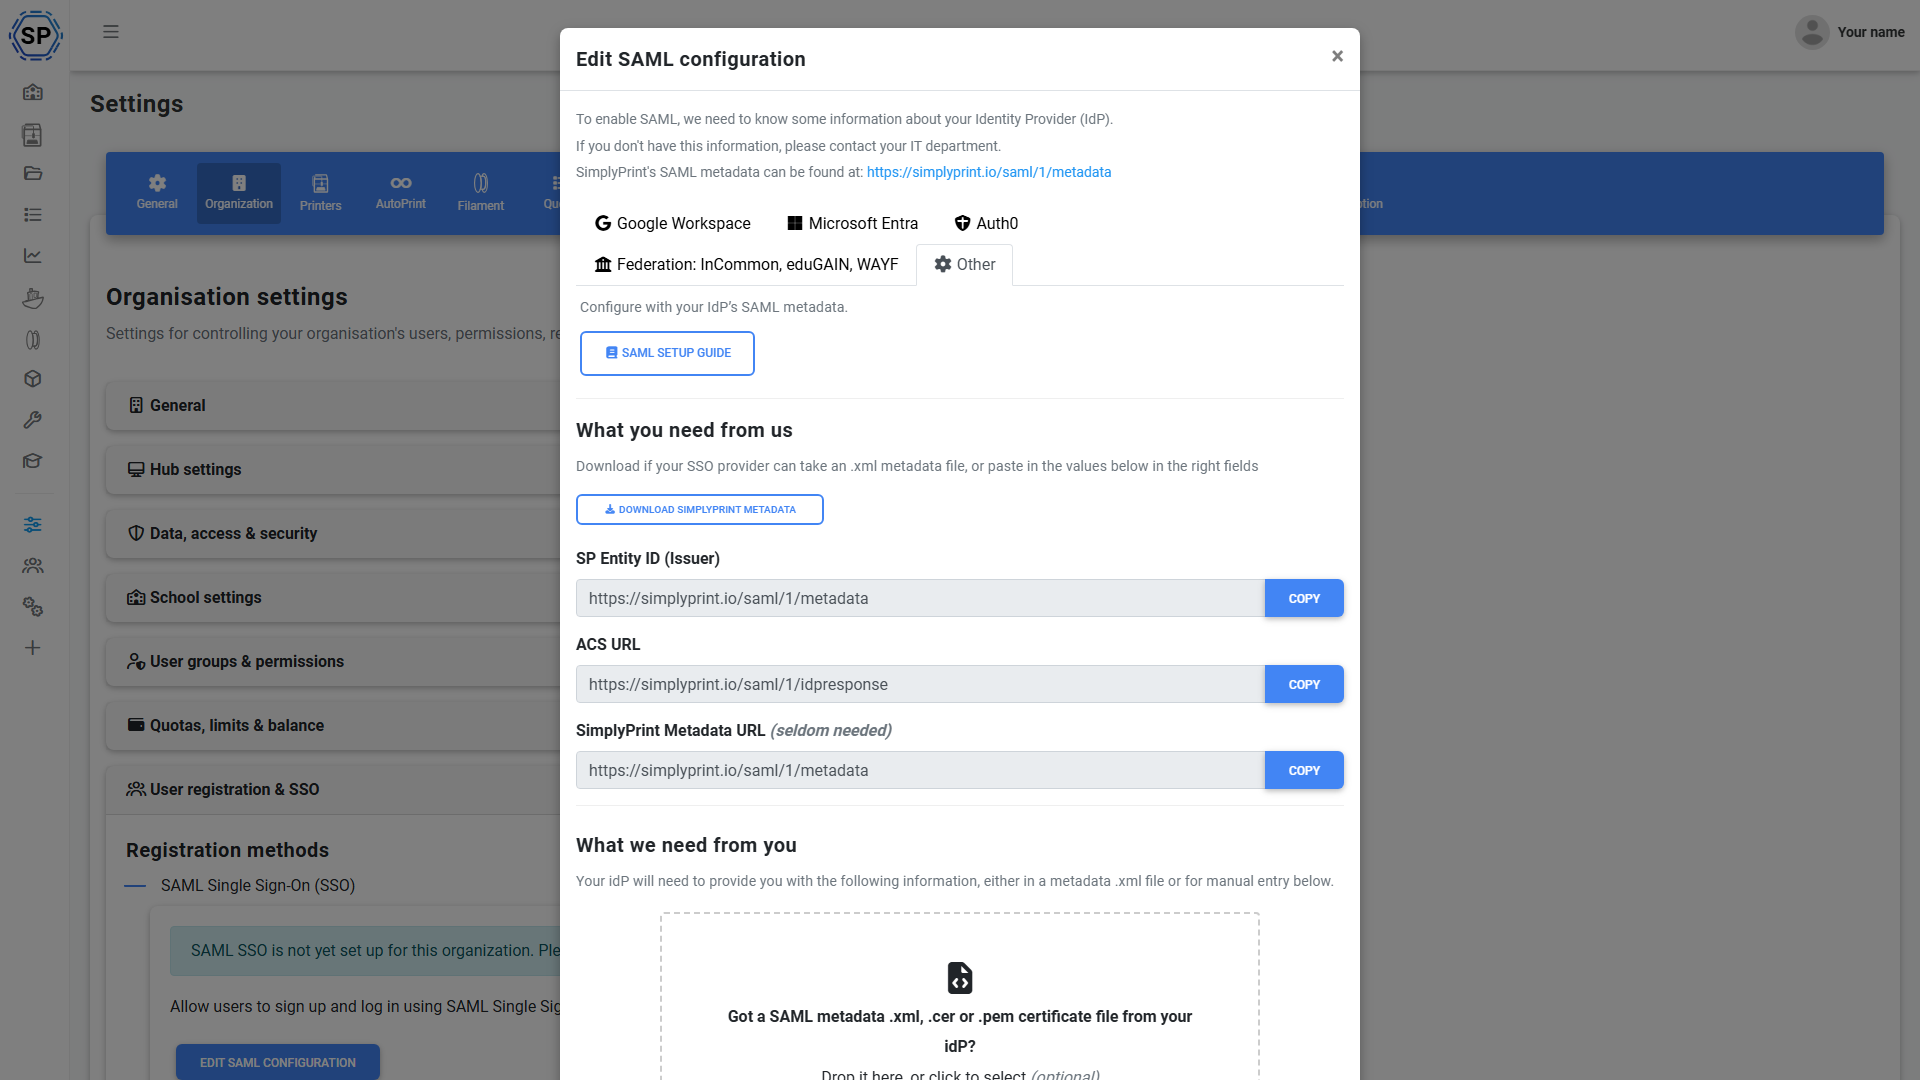Image resolution: width=1920 pixels, height=1080 pixels.
Task: Click the XML file upload icon
Action: pos(960,978)
